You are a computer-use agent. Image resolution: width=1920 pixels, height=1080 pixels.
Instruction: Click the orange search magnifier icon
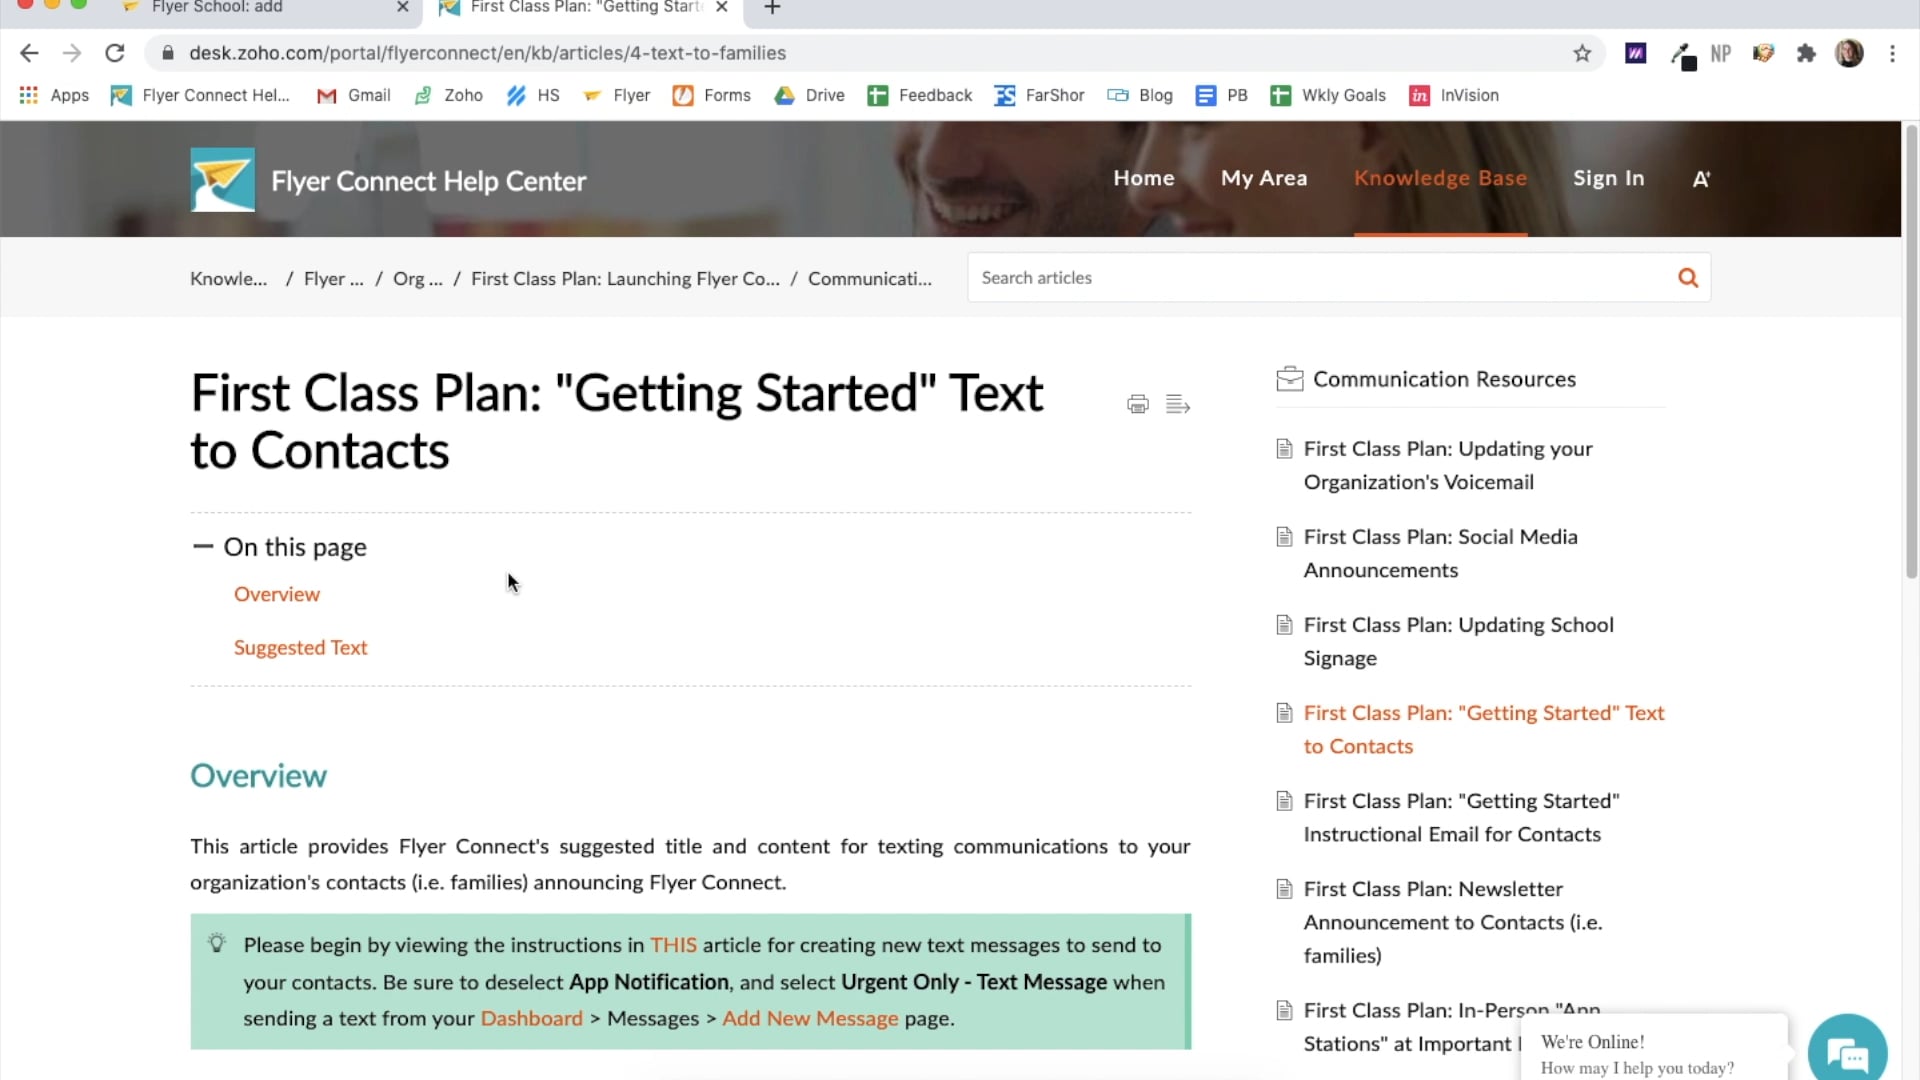tap(1688, 278)
